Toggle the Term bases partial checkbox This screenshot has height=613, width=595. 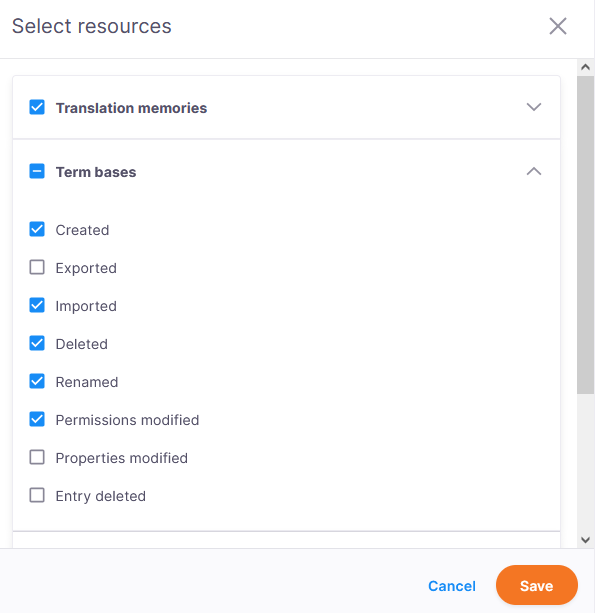click(x=37, y=171)
